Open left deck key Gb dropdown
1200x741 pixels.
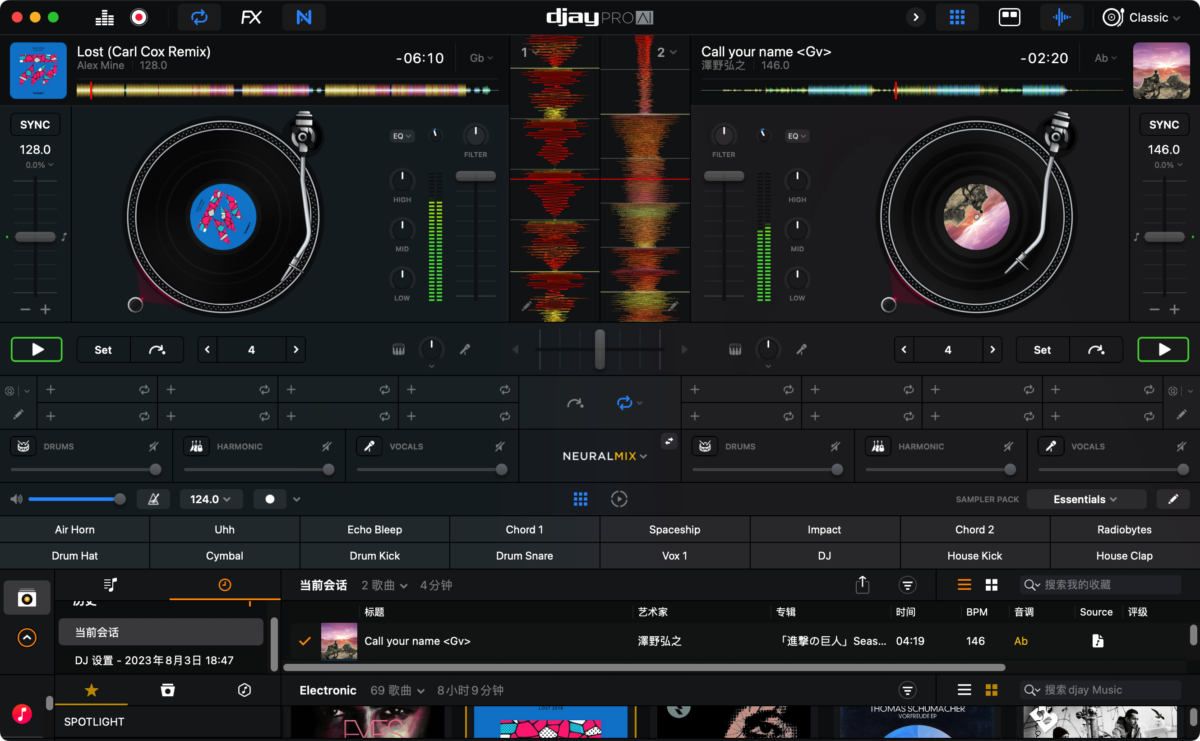[481, 58]
